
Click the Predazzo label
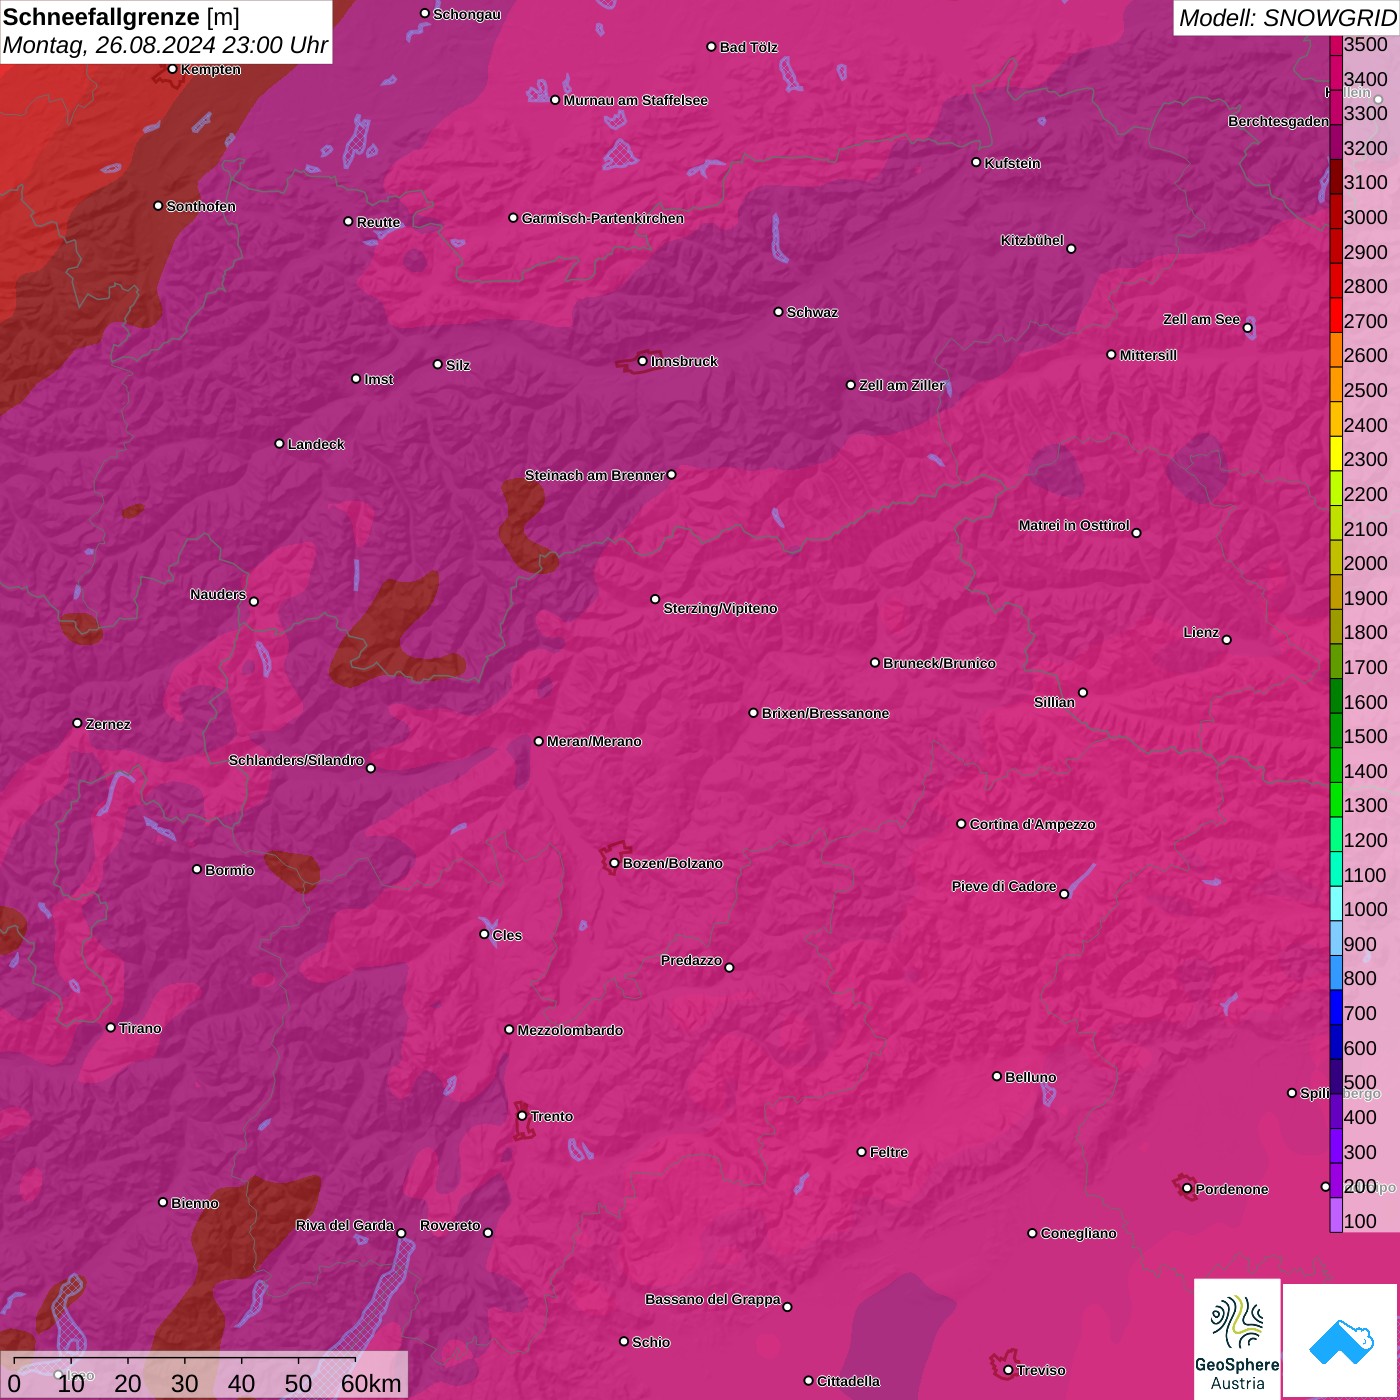[x=691, y=960]
